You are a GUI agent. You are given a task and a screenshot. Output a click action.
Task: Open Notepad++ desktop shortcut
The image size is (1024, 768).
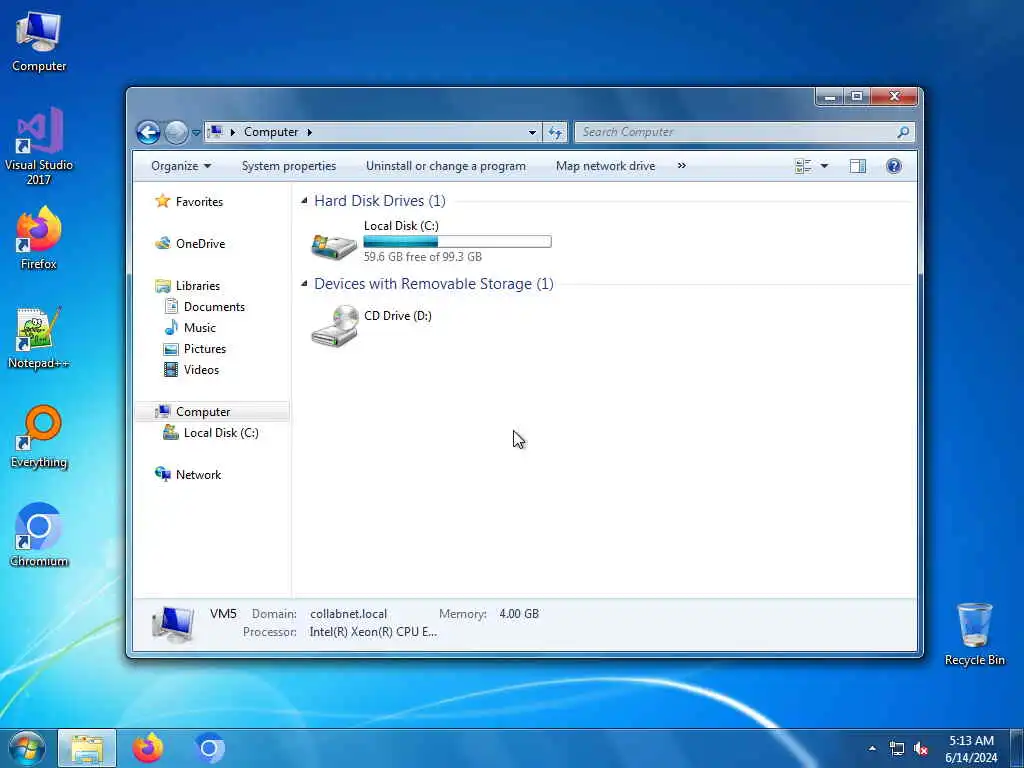point(39,338)
